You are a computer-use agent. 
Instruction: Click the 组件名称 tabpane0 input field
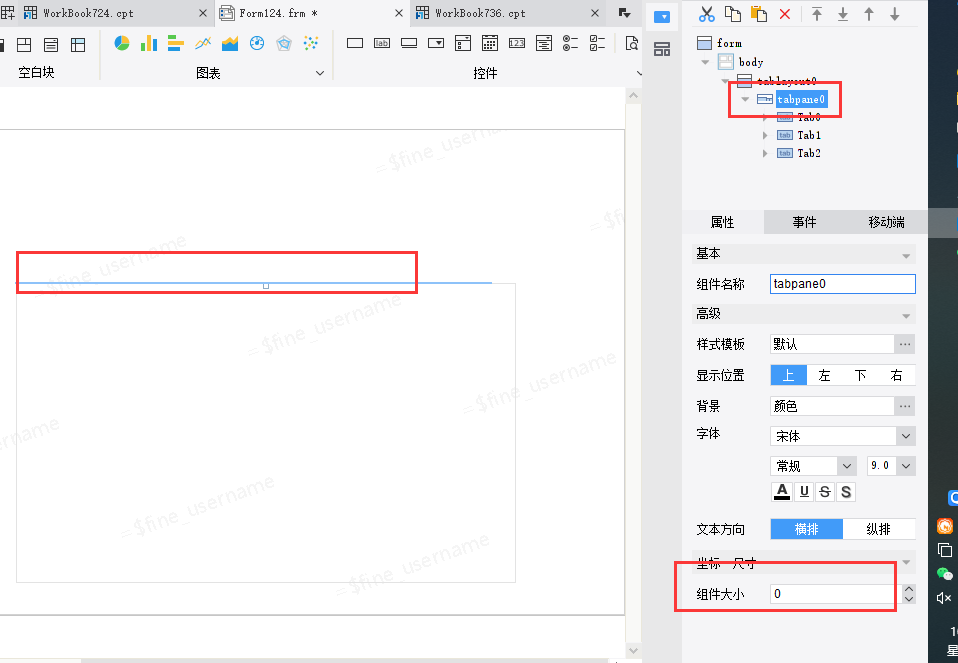click(843, 284)
